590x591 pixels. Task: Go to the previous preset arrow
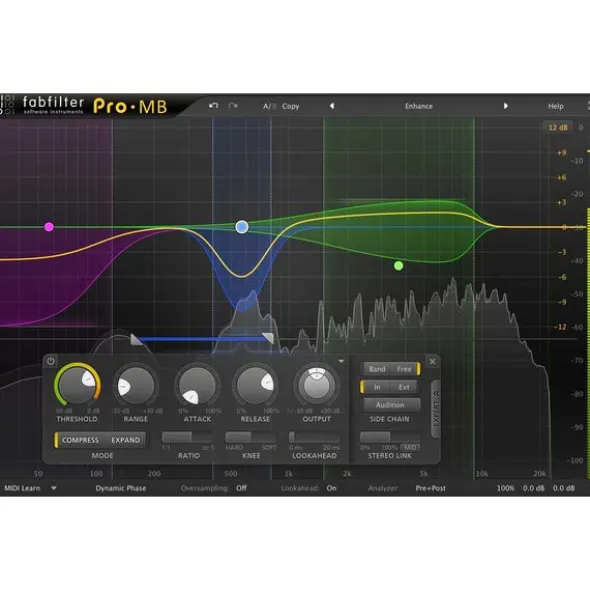point(332,106)
